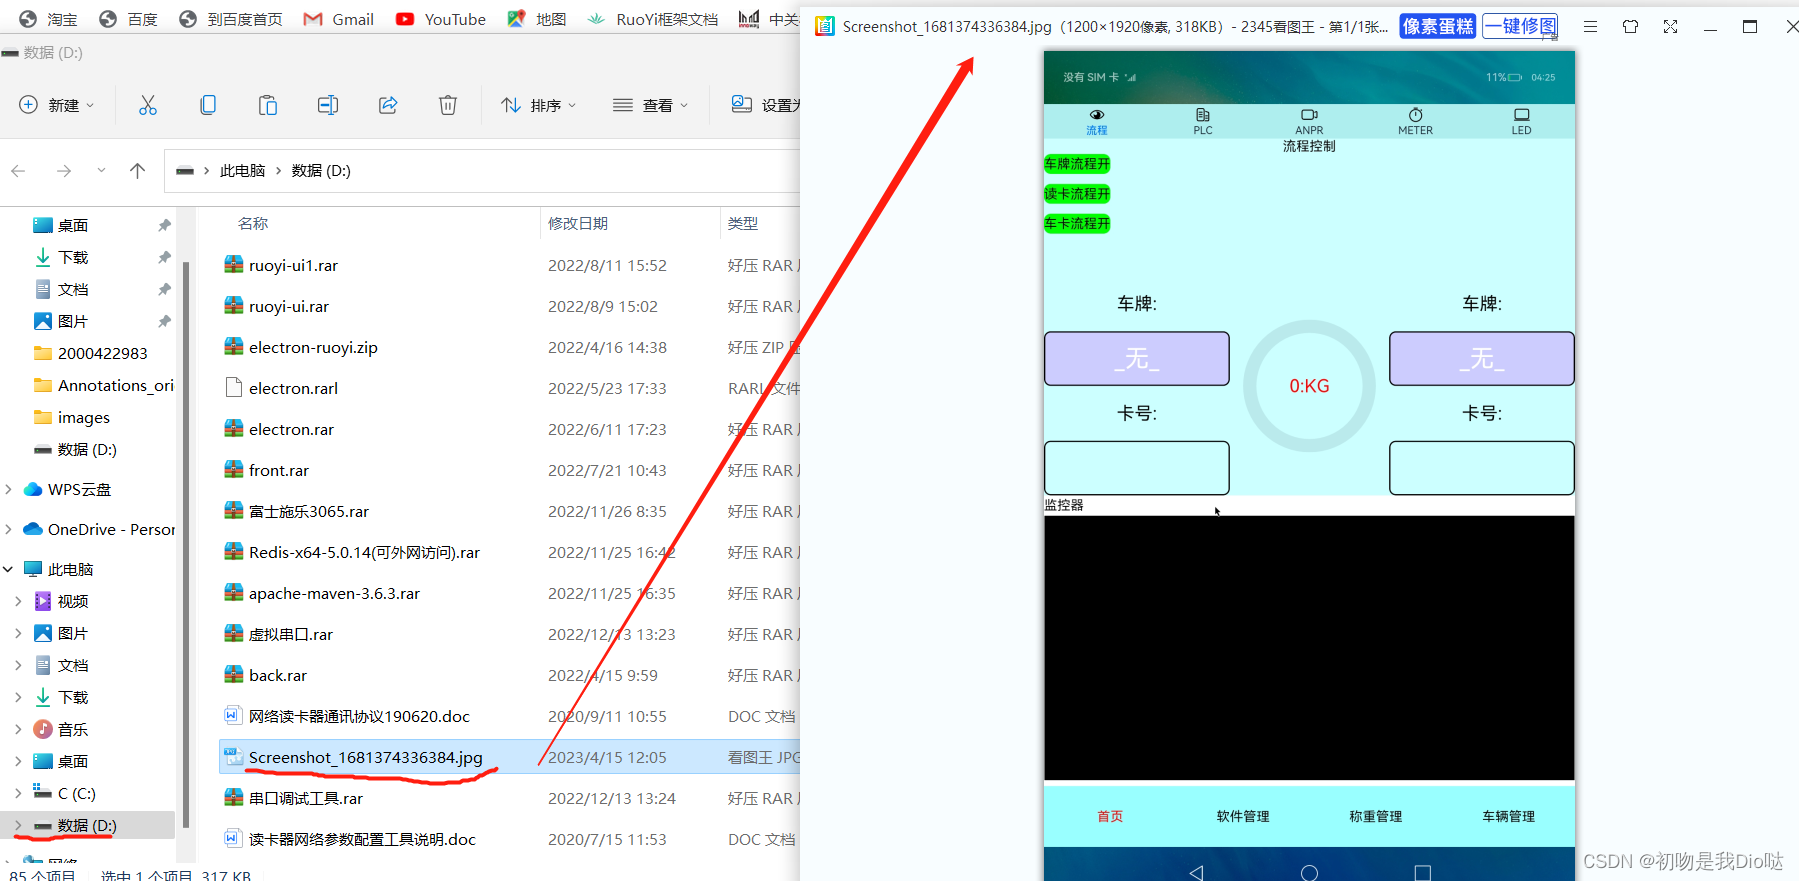Sort by 类型 column header
Viewport: 1799px width, 881px height.
point(743,223)
